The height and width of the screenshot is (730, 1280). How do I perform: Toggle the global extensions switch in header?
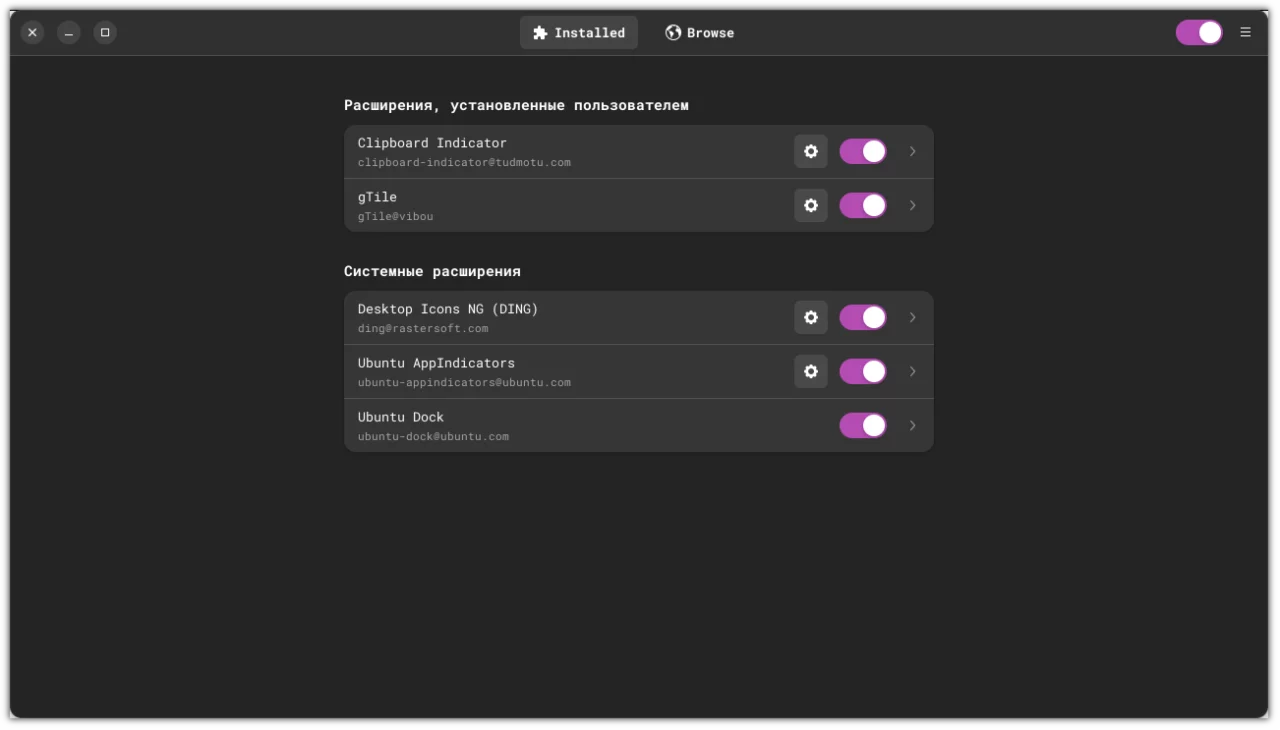(1198, 32)
